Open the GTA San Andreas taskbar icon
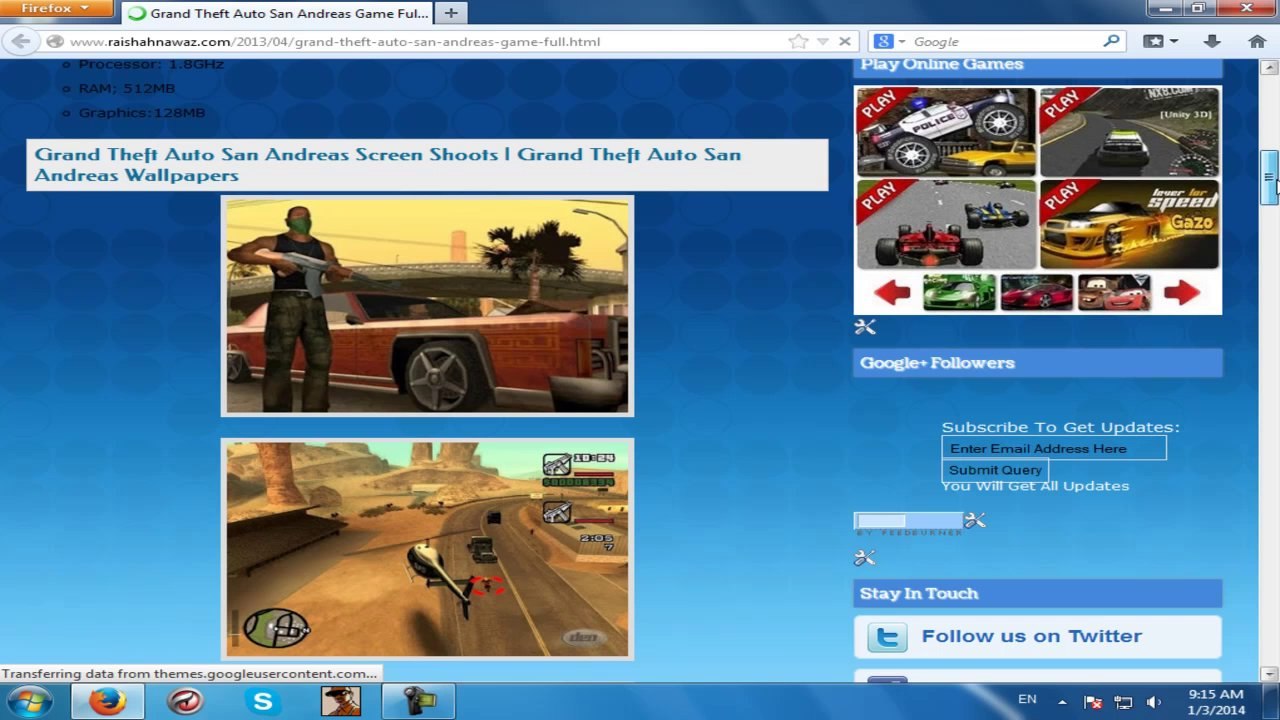This screenshot has width=1280, height=720. [x=340, y=701]
